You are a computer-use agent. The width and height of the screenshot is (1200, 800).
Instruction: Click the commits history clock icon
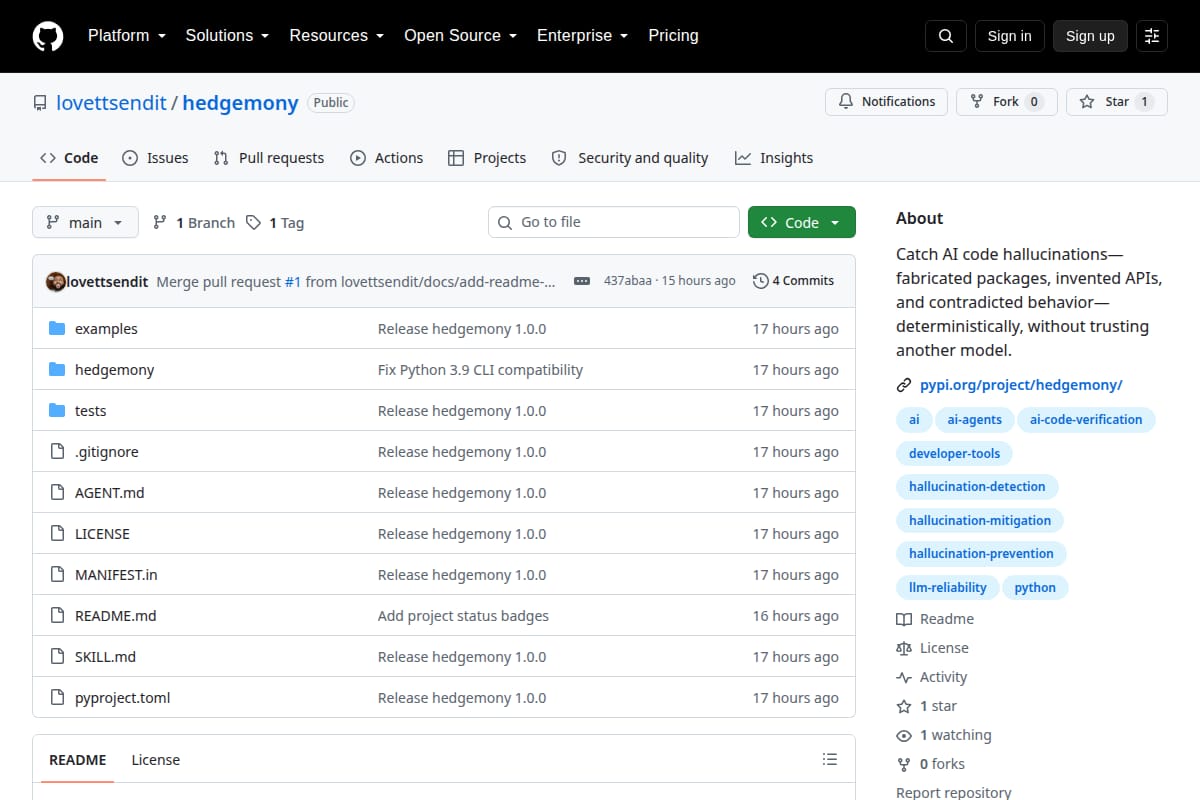point(761,281)
